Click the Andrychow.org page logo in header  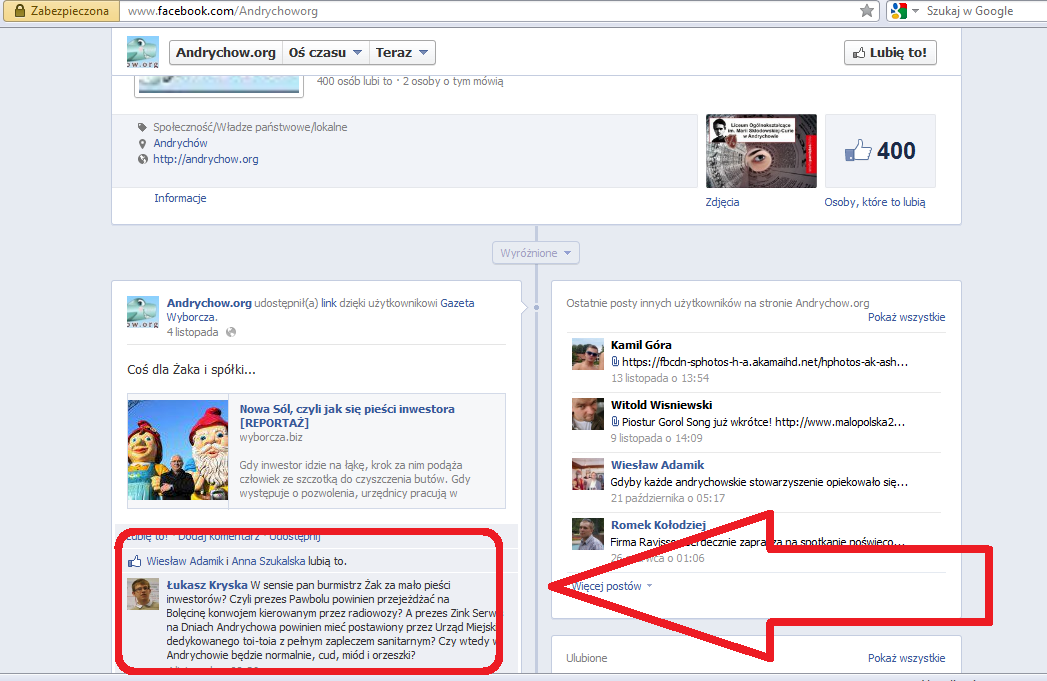[x=143, y=52]
